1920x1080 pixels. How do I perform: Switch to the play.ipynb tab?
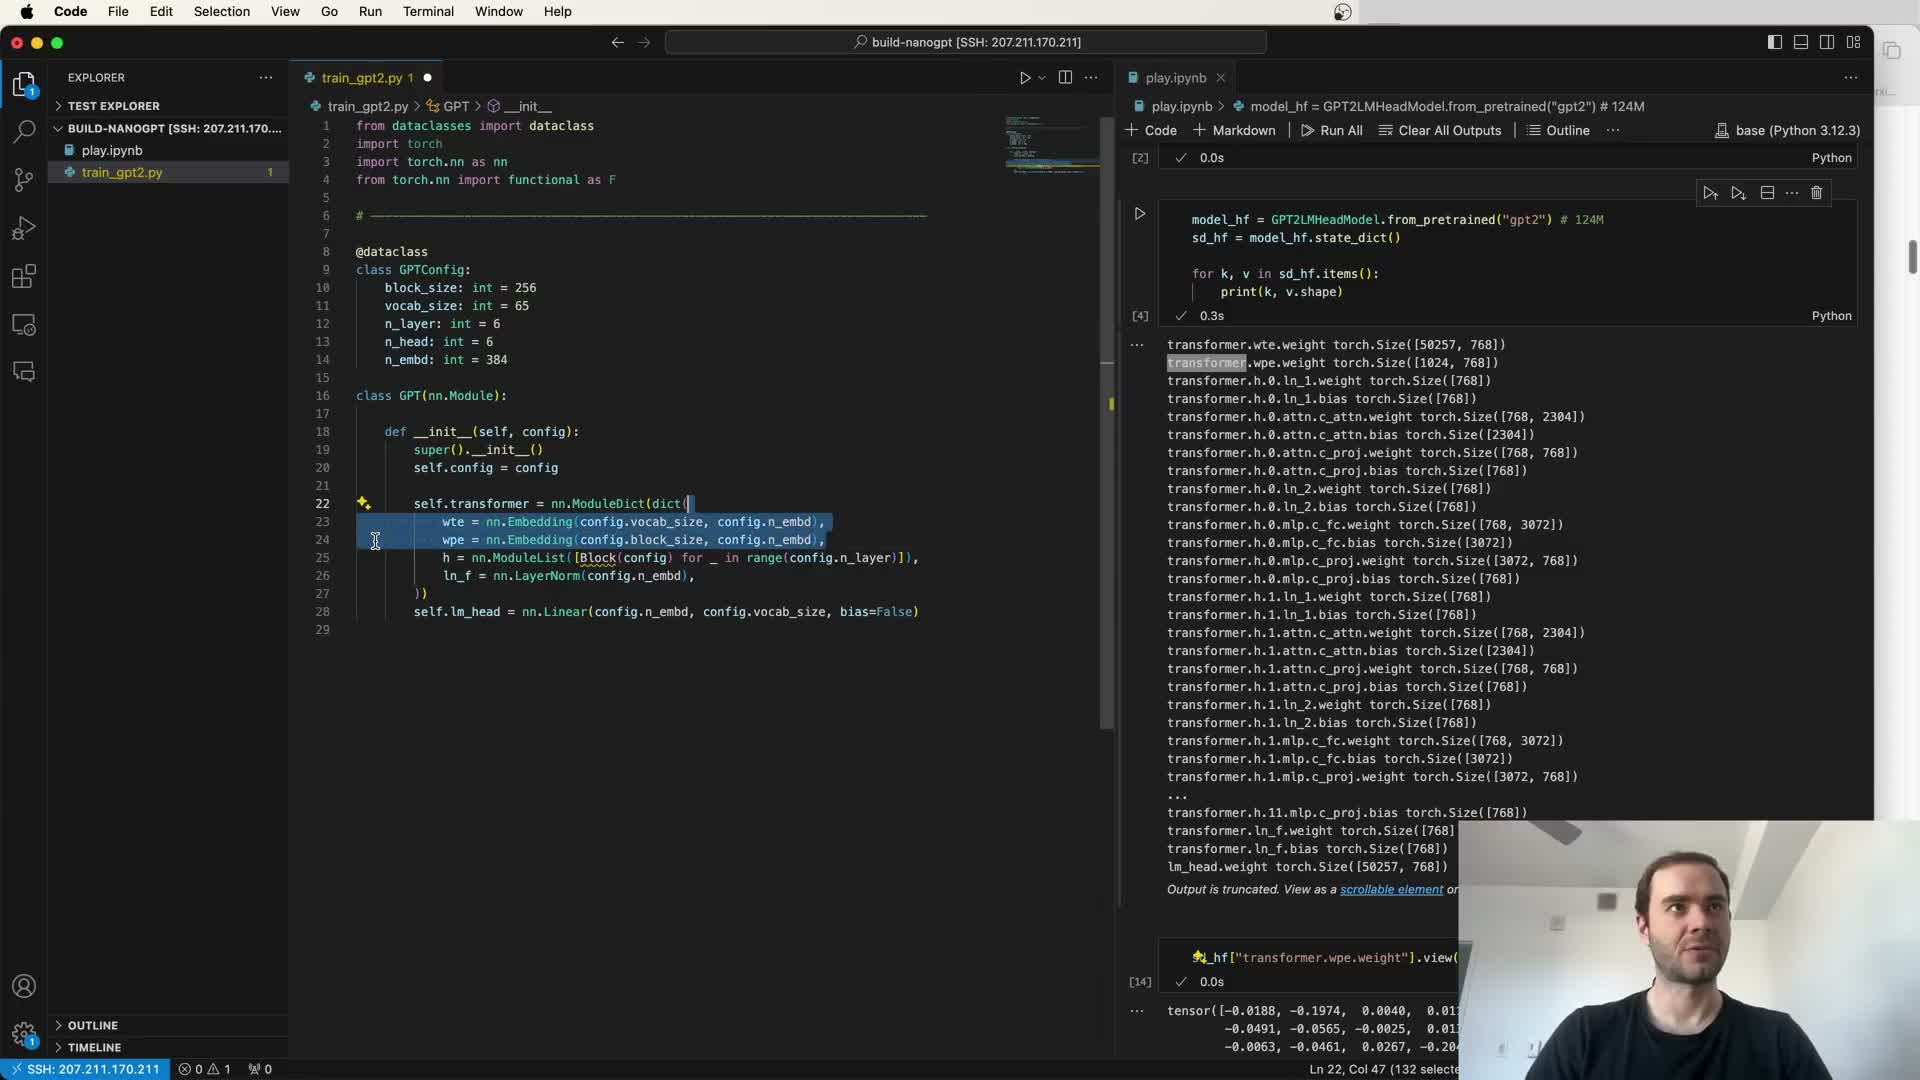[1175, 78]
